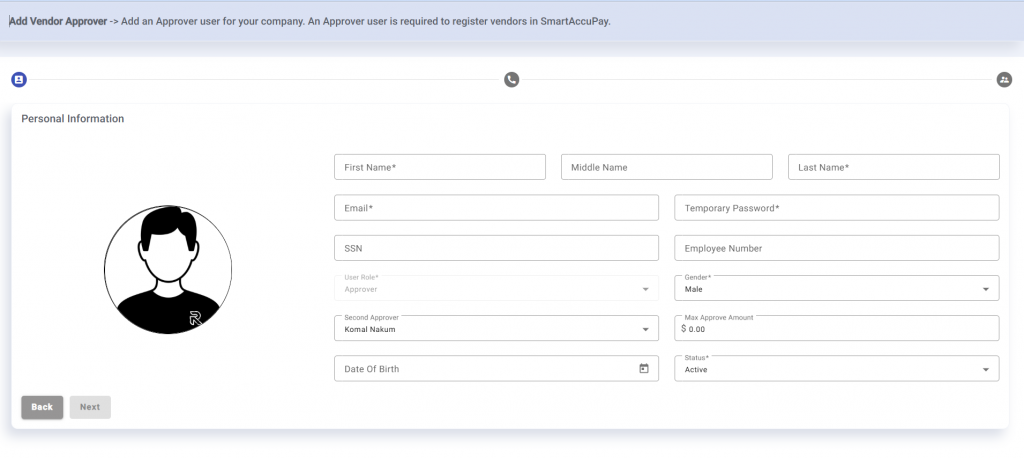Open the Second Approver dropdown
Image resolution: width=1024 pixels, height=458 pixels.
(496, 328)
